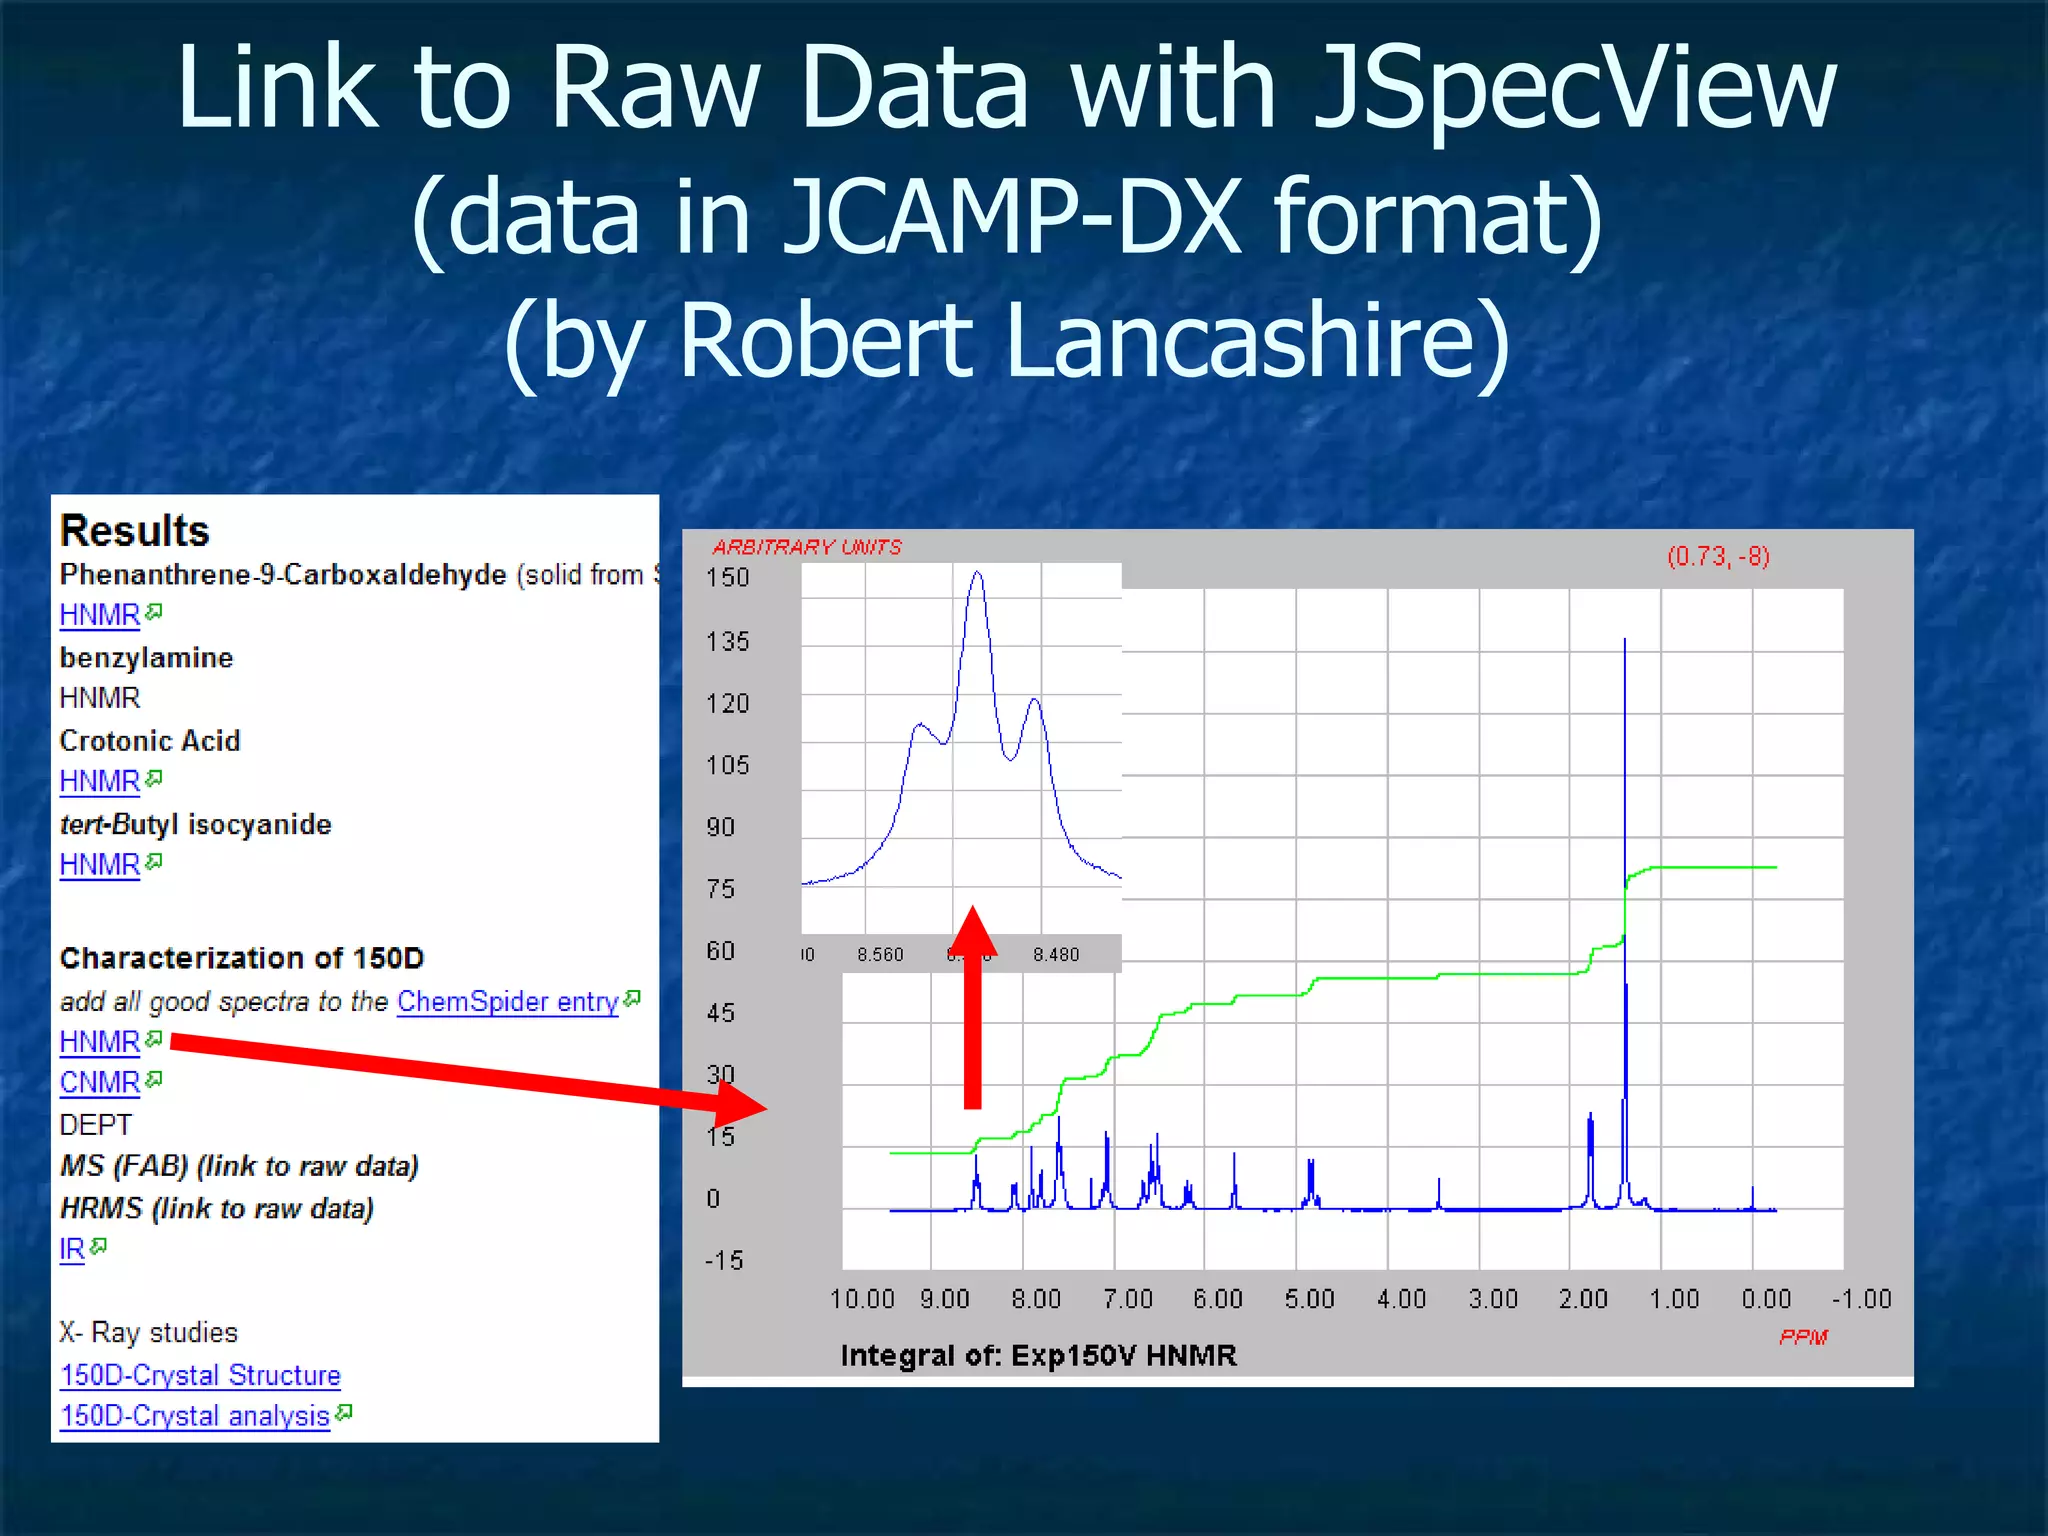Click the '150' y-axis tick label

click(727, 578)
